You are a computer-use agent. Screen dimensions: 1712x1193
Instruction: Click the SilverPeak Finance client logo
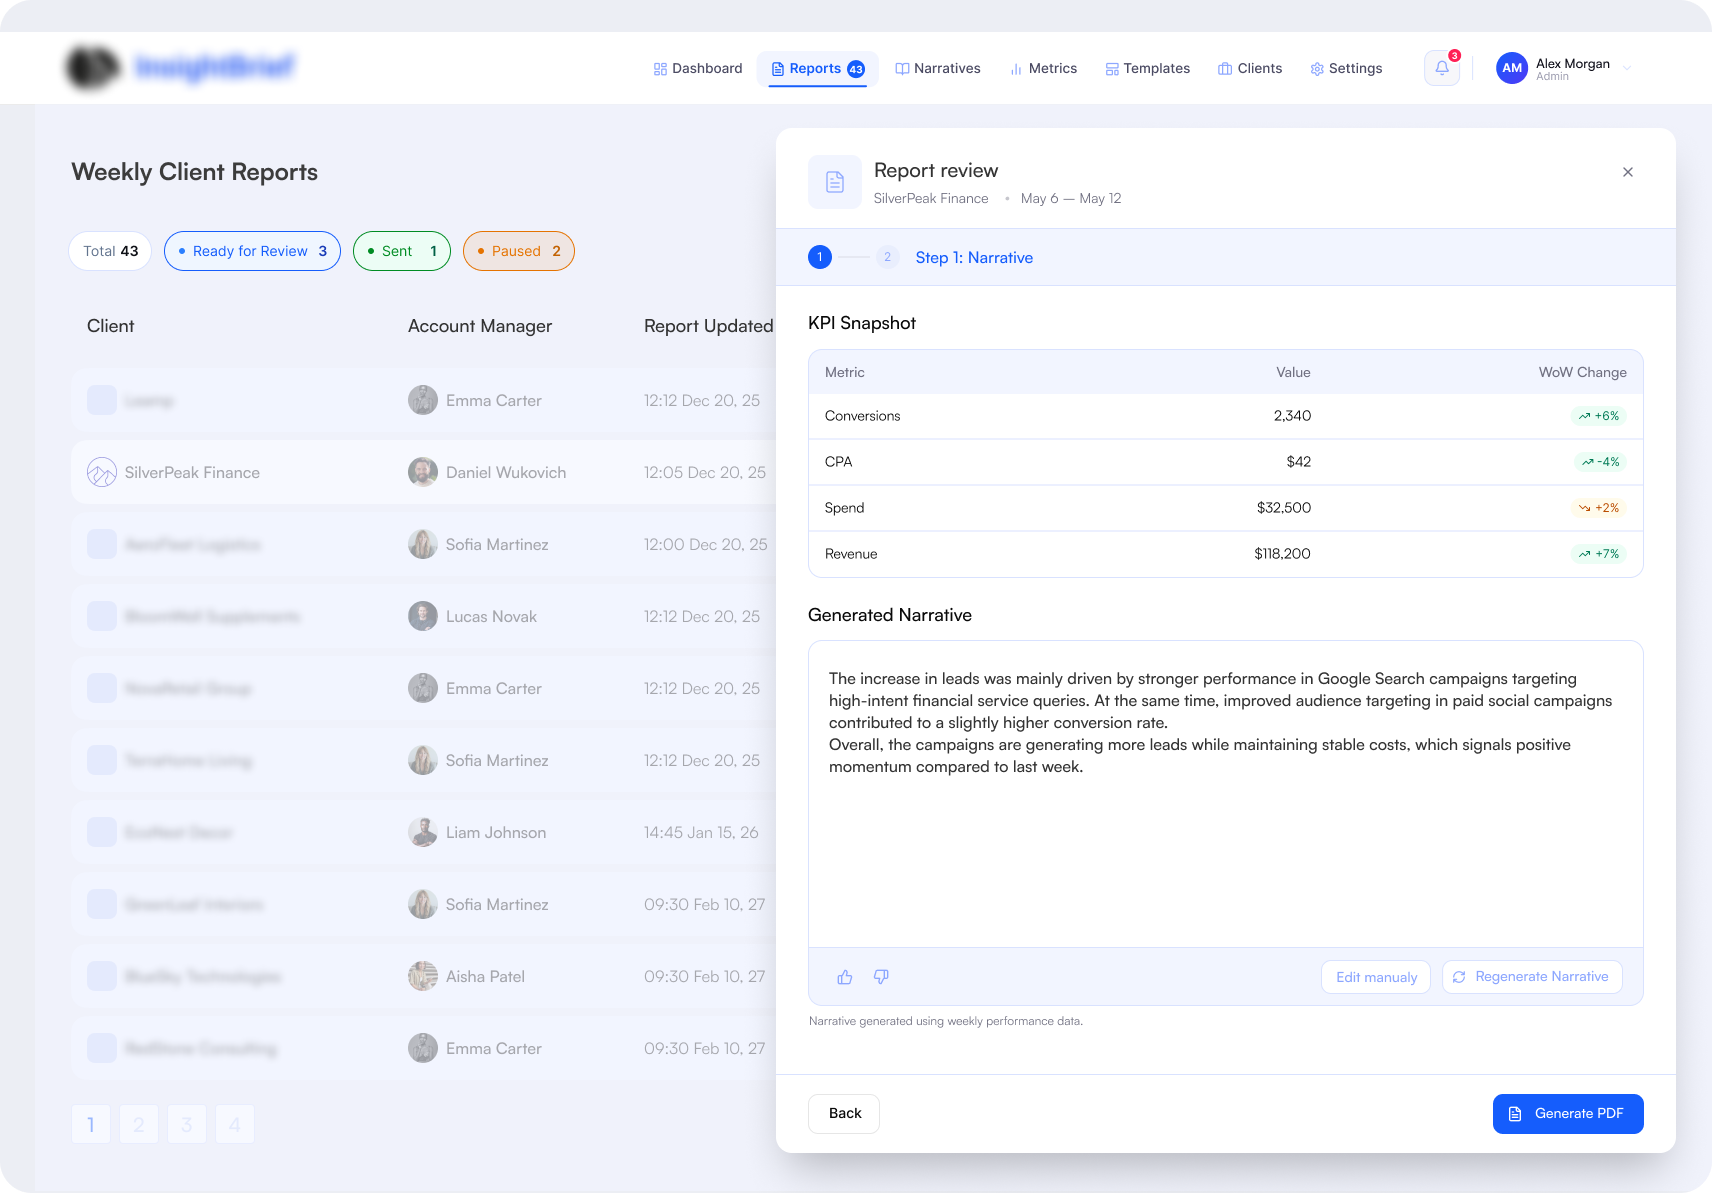tap(101, 472)
